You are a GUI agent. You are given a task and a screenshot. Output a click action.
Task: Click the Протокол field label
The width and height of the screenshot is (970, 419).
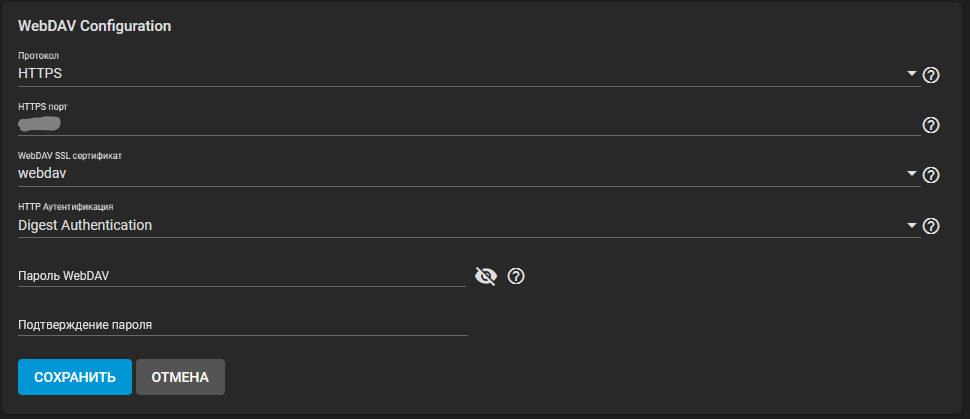coord(38,56)
